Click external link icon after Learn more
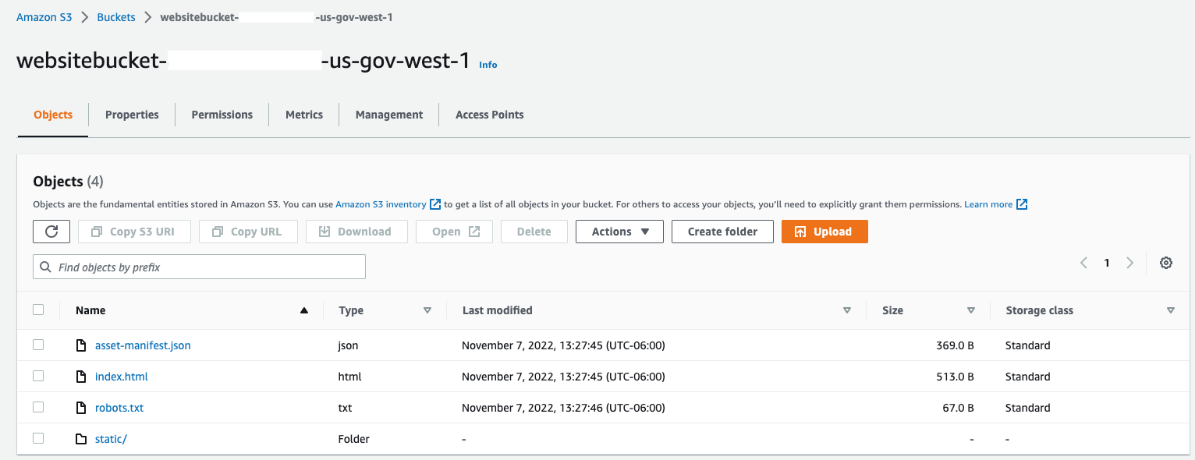This screenshot has height=460, width=1195. (x=1022, y=204)
